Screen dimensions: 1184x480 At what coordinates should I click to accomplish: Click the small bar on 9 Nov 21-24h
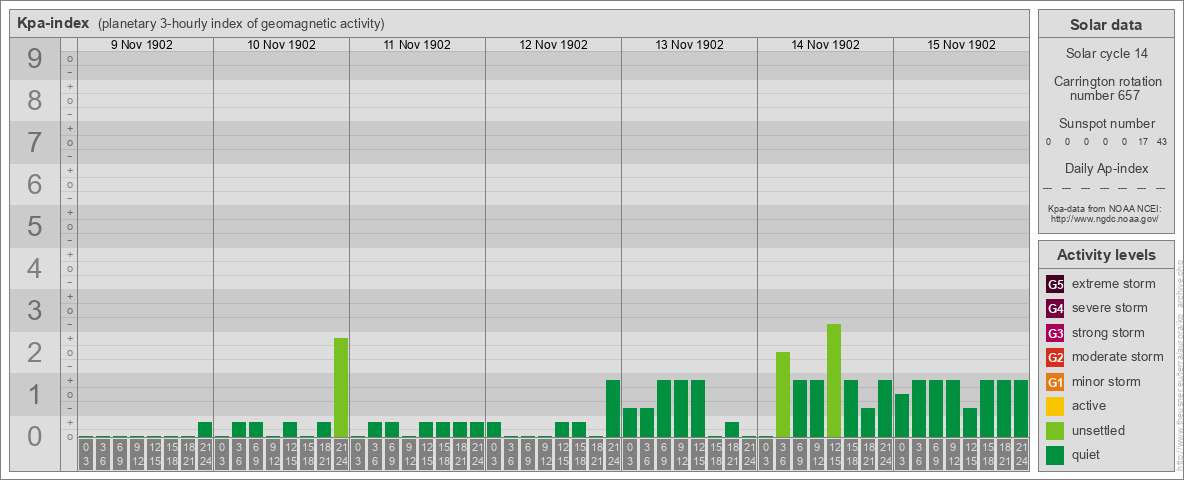(205, 429)
